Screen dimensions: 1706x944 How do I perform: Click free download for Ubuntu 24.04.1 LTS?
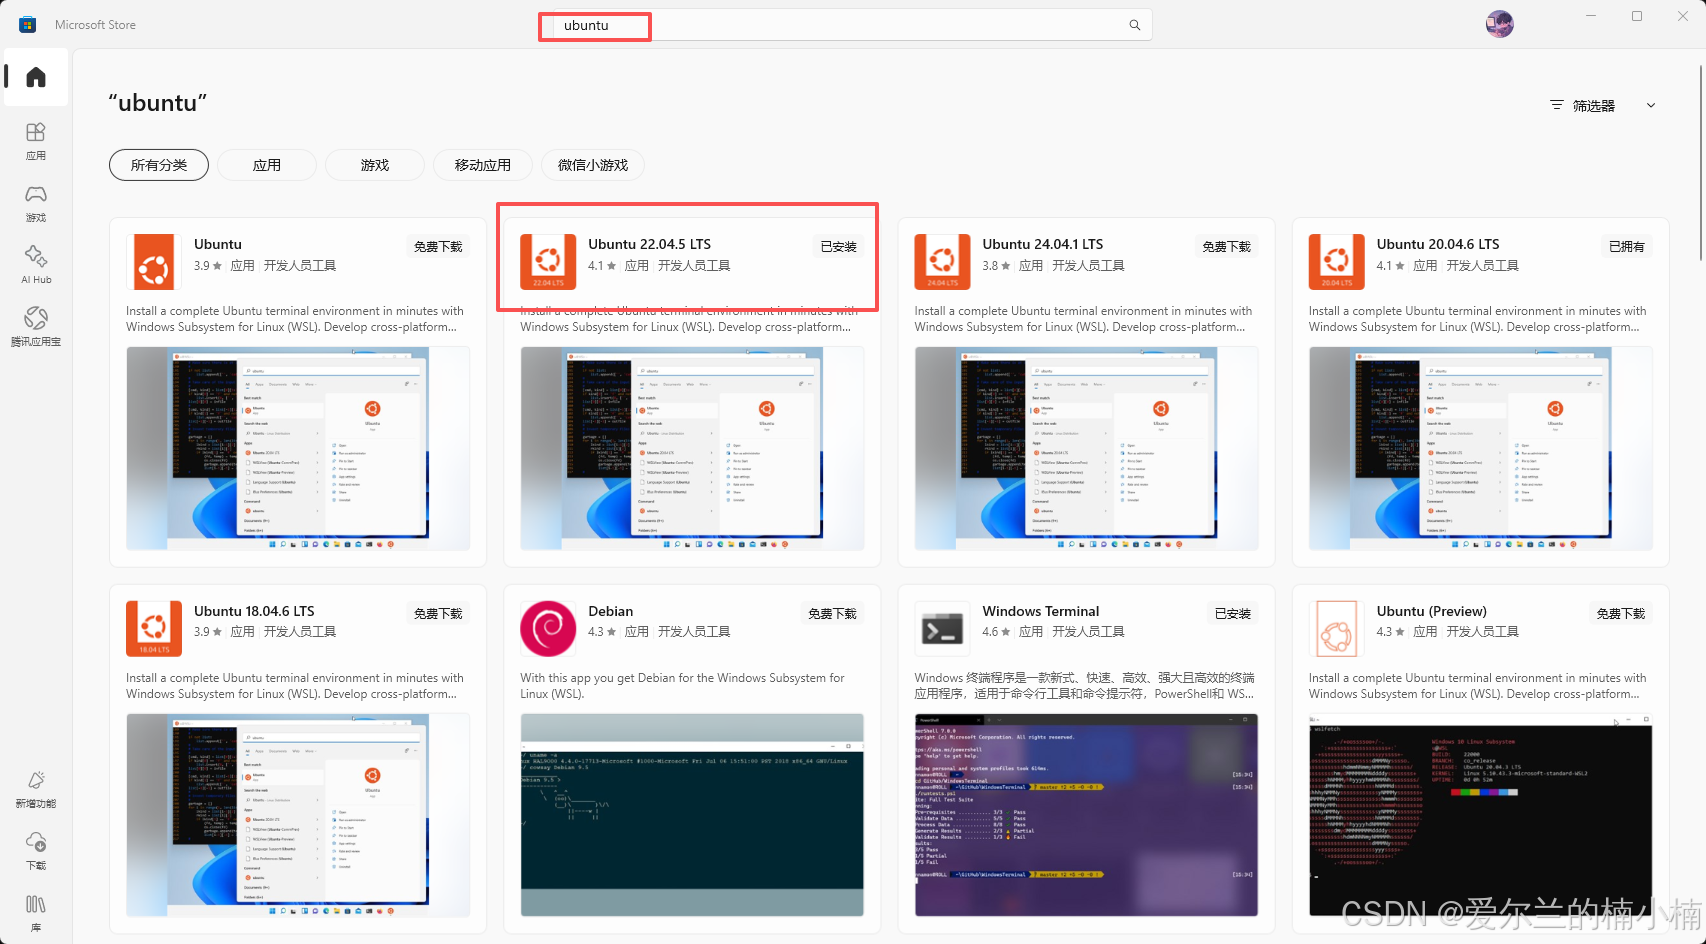[1226, 247]
